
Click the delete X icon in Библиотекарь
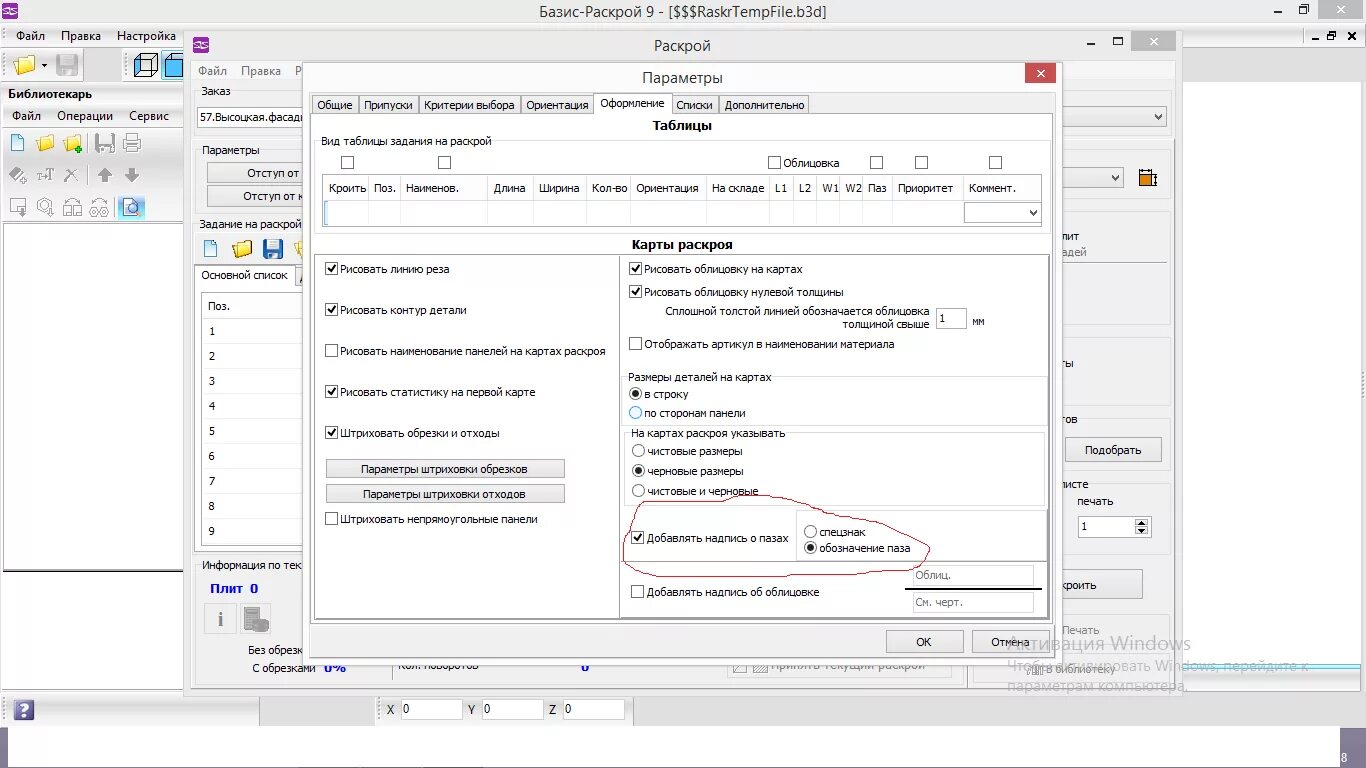(71, 175)
